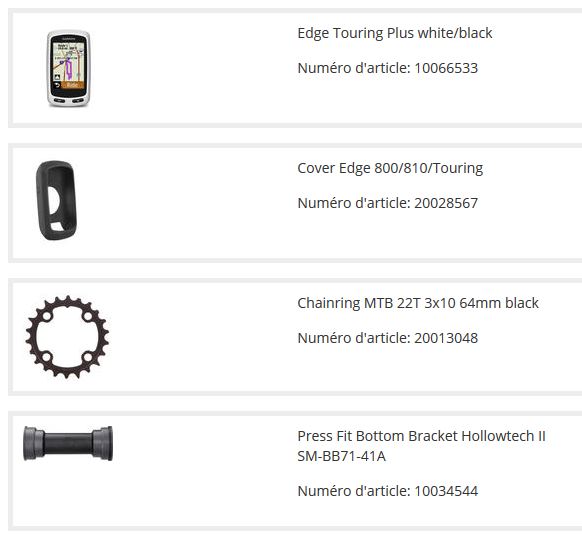Click Press Fit Bottom Bracket Hollowtech II title
The image size is (582, 537).
422,436
